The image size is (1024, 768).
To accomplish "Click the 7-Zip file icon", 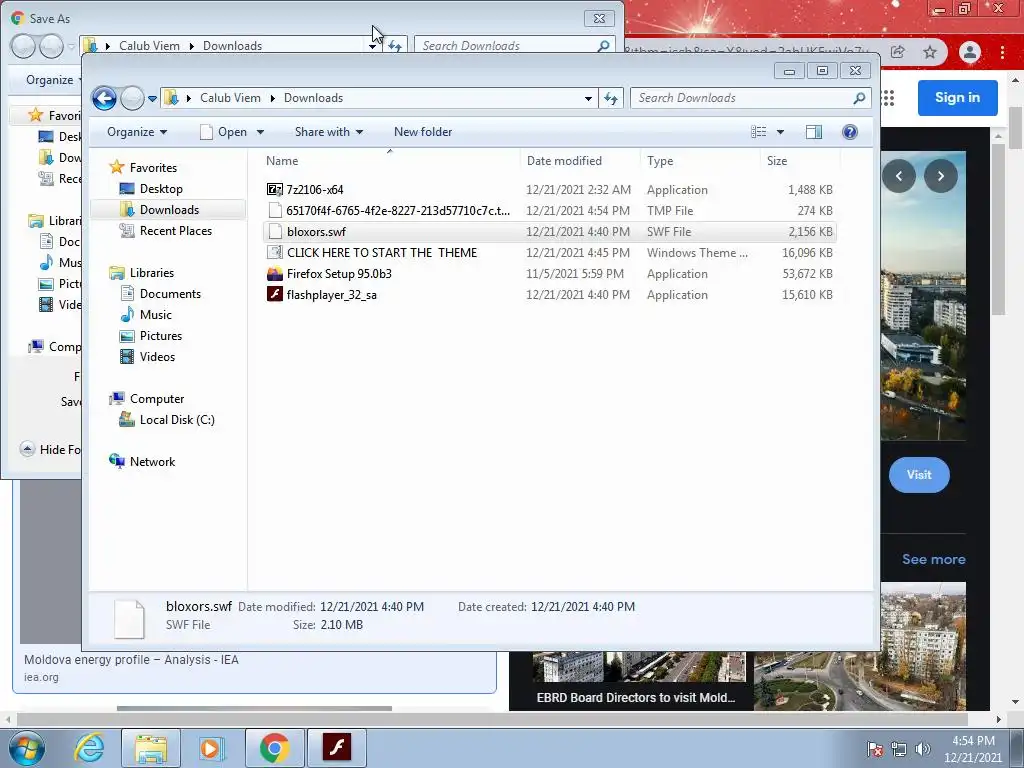I will click(275, 190).
